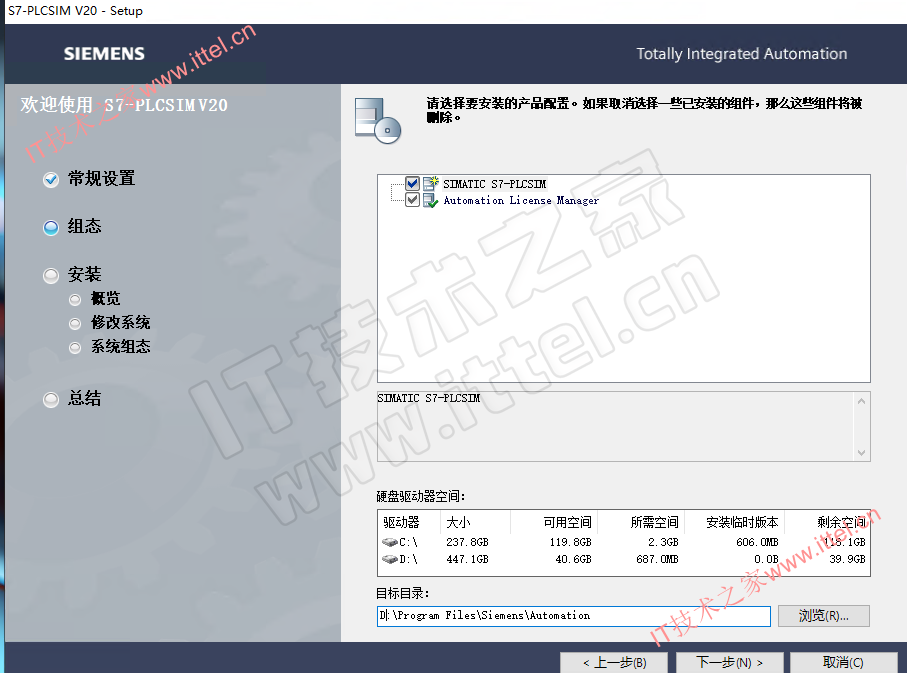
Task: Go back with 上一步(B) button
Action: click(x=614, y=663)
